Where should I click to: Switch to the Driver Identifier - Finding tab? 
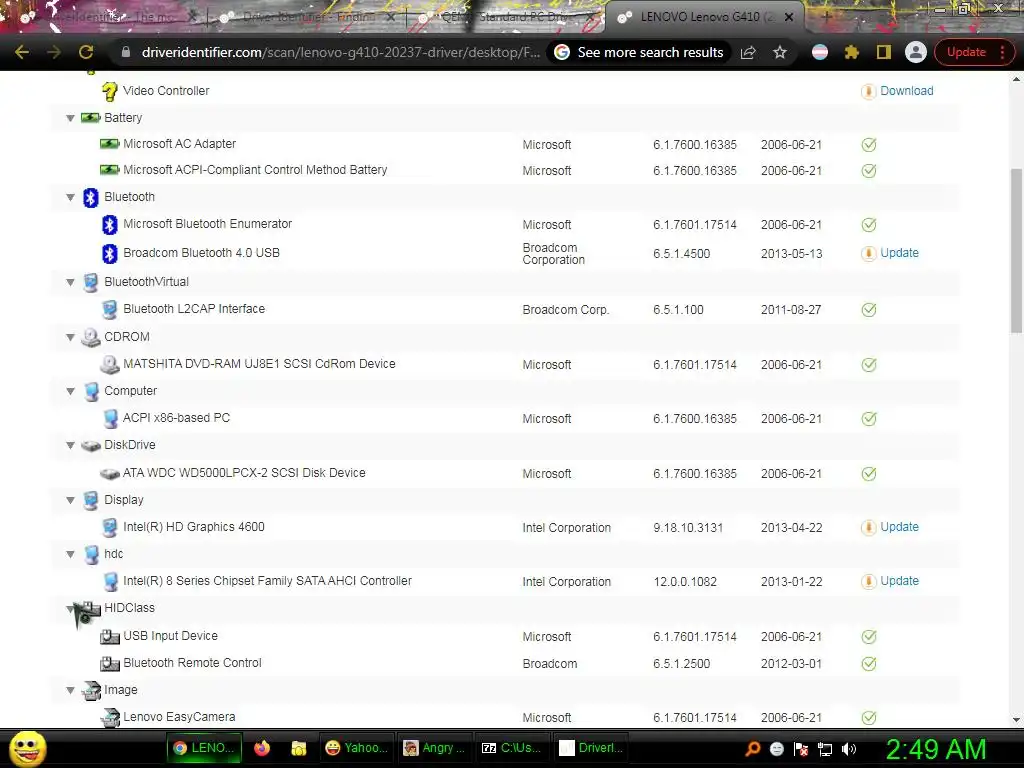click(x=307, y=17)
